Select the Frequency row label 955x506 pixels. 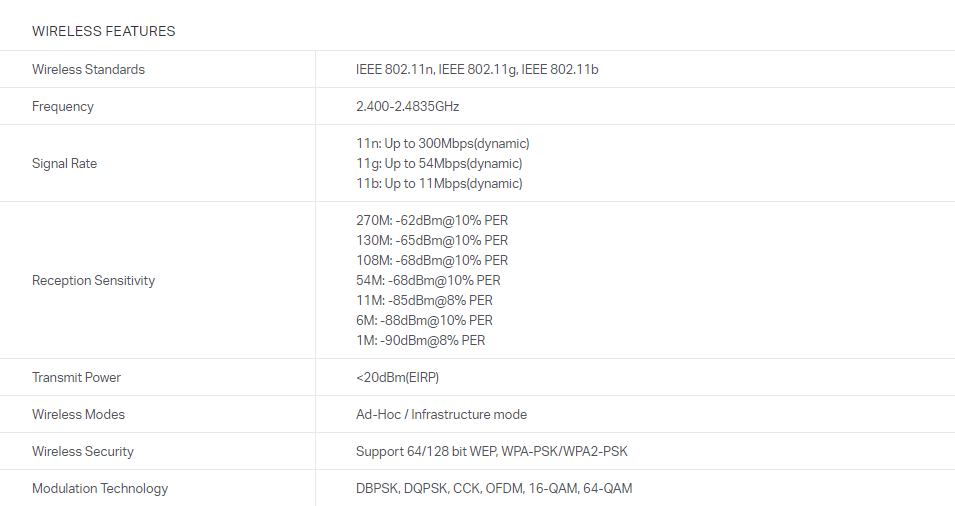pos(62,106)
